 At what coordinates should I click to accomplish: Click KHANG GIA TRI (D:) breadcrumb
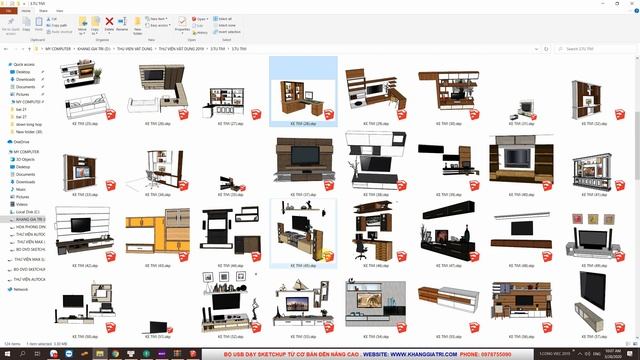tap(94, 49)
